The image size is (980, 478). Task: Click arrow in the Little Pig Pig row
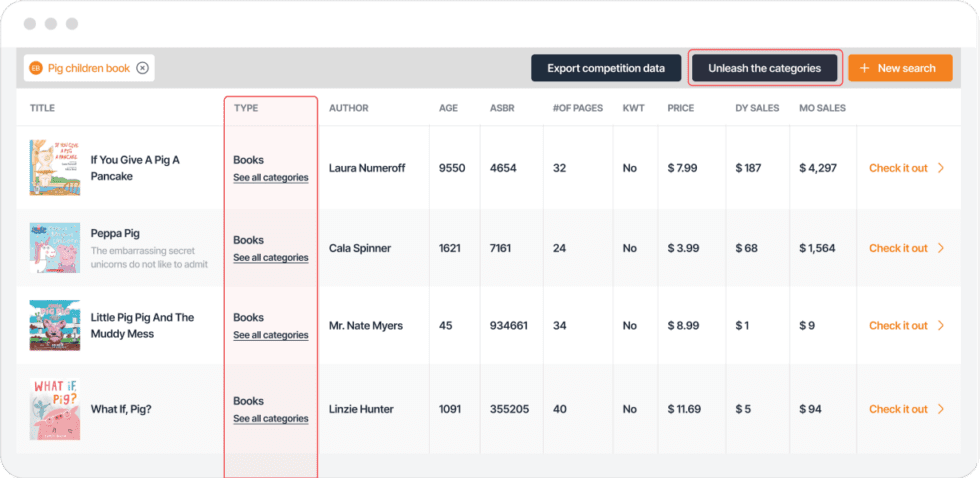pos(940,325)
